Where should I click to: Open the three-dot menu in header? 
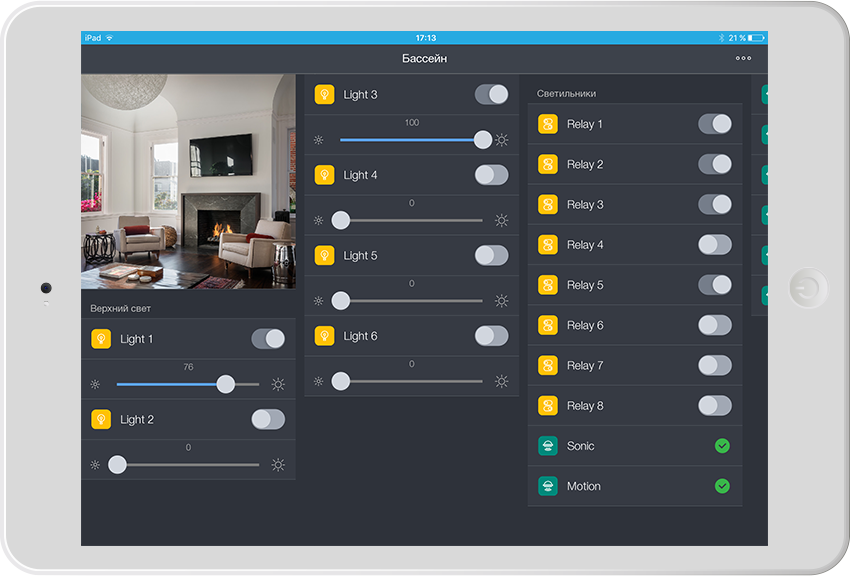pyautogui.click(x=743, y=59)
